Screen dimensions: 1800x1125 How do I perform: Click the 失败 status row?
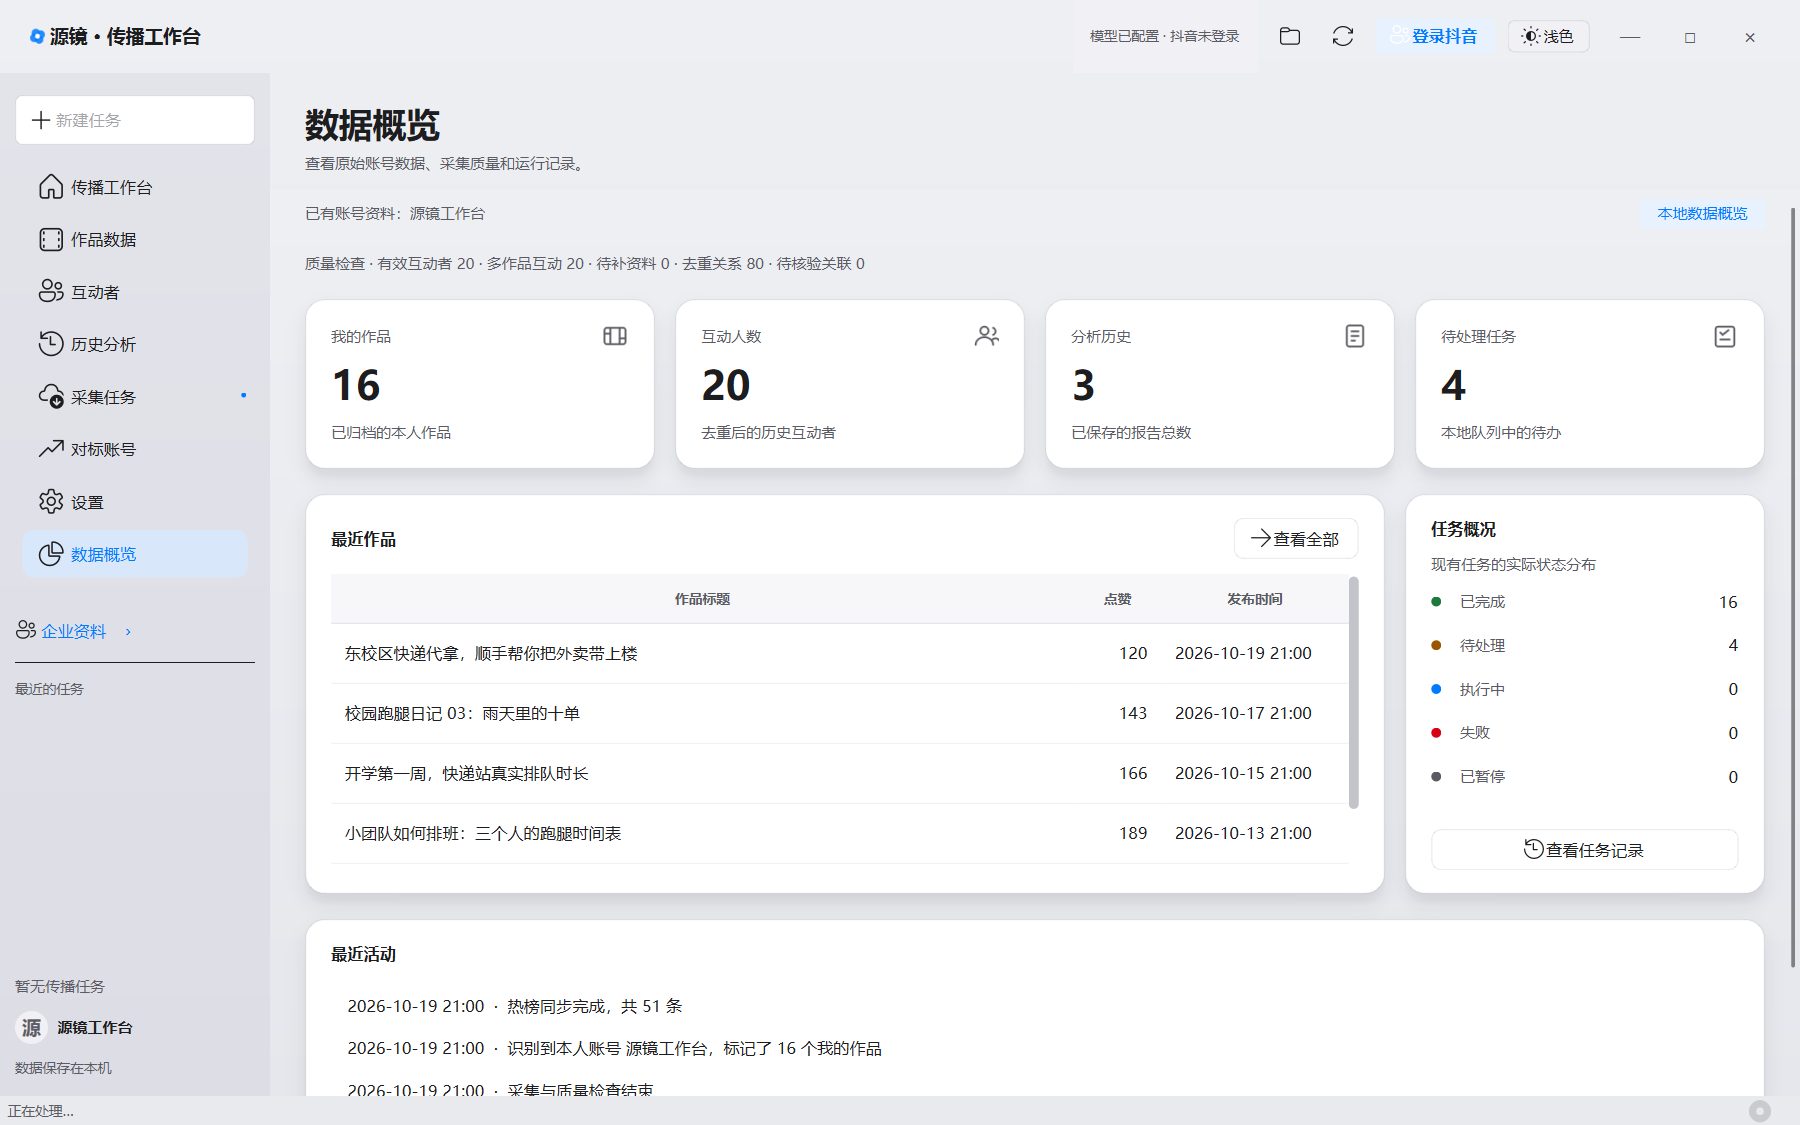(1584, 733)
